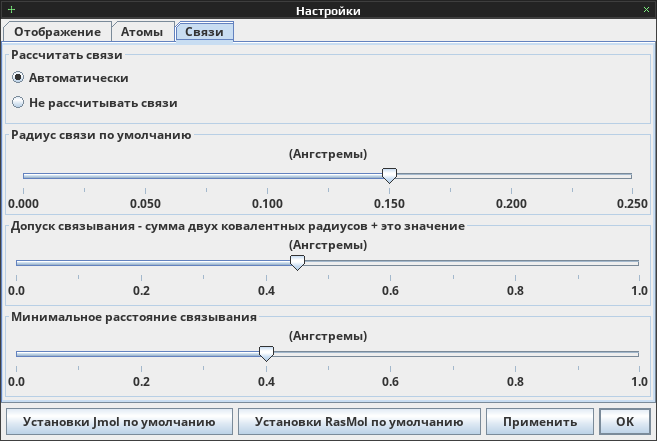Open the Отображение tab
The height and width of the screenshot is (441, 657).
click(57, 32)
